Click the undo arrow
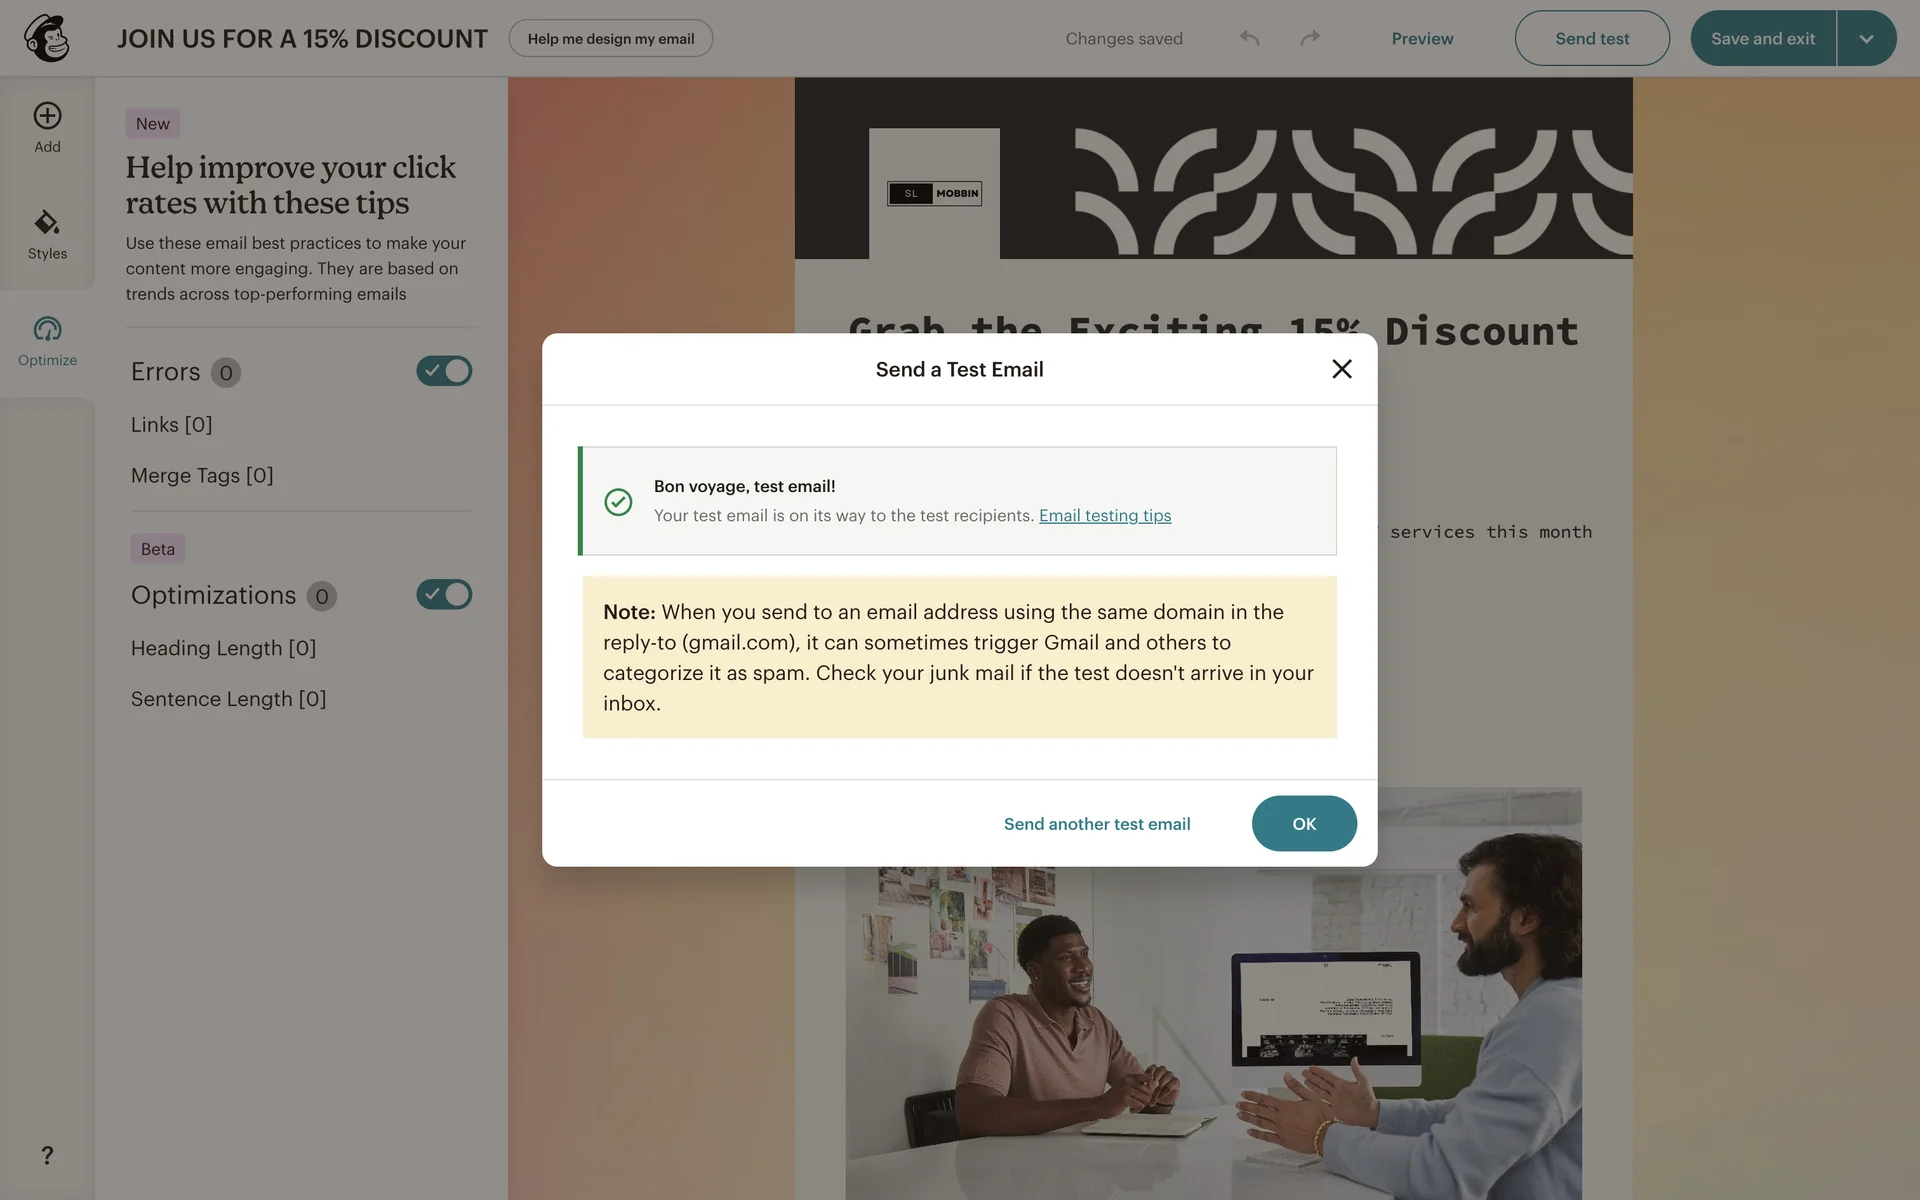This screenshot has height=1200, width=1920. (1249, 38)
